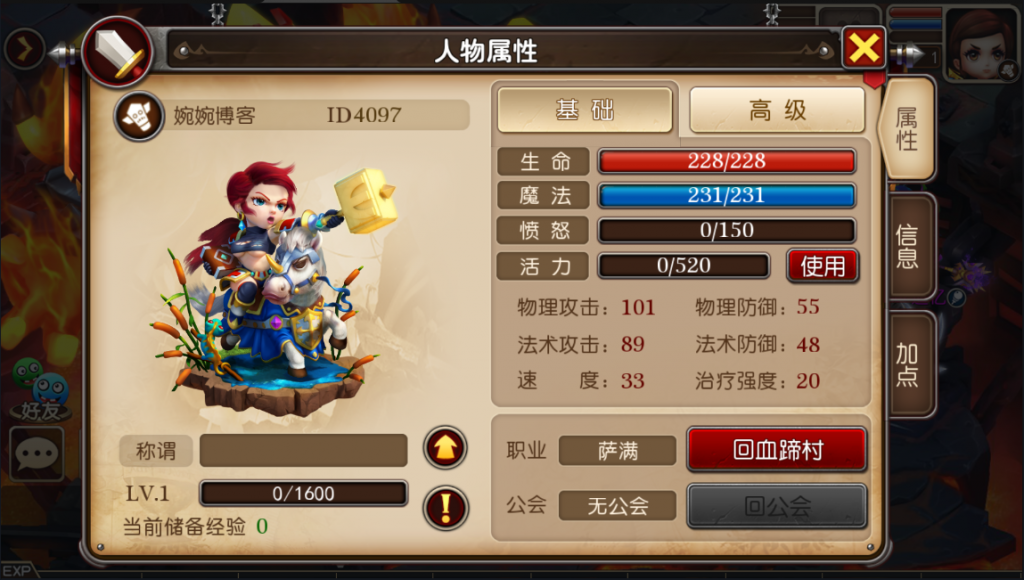Close the 人物属性 window
The height and width of the screenshot is (580, 1024).
(x=863, y=48)
